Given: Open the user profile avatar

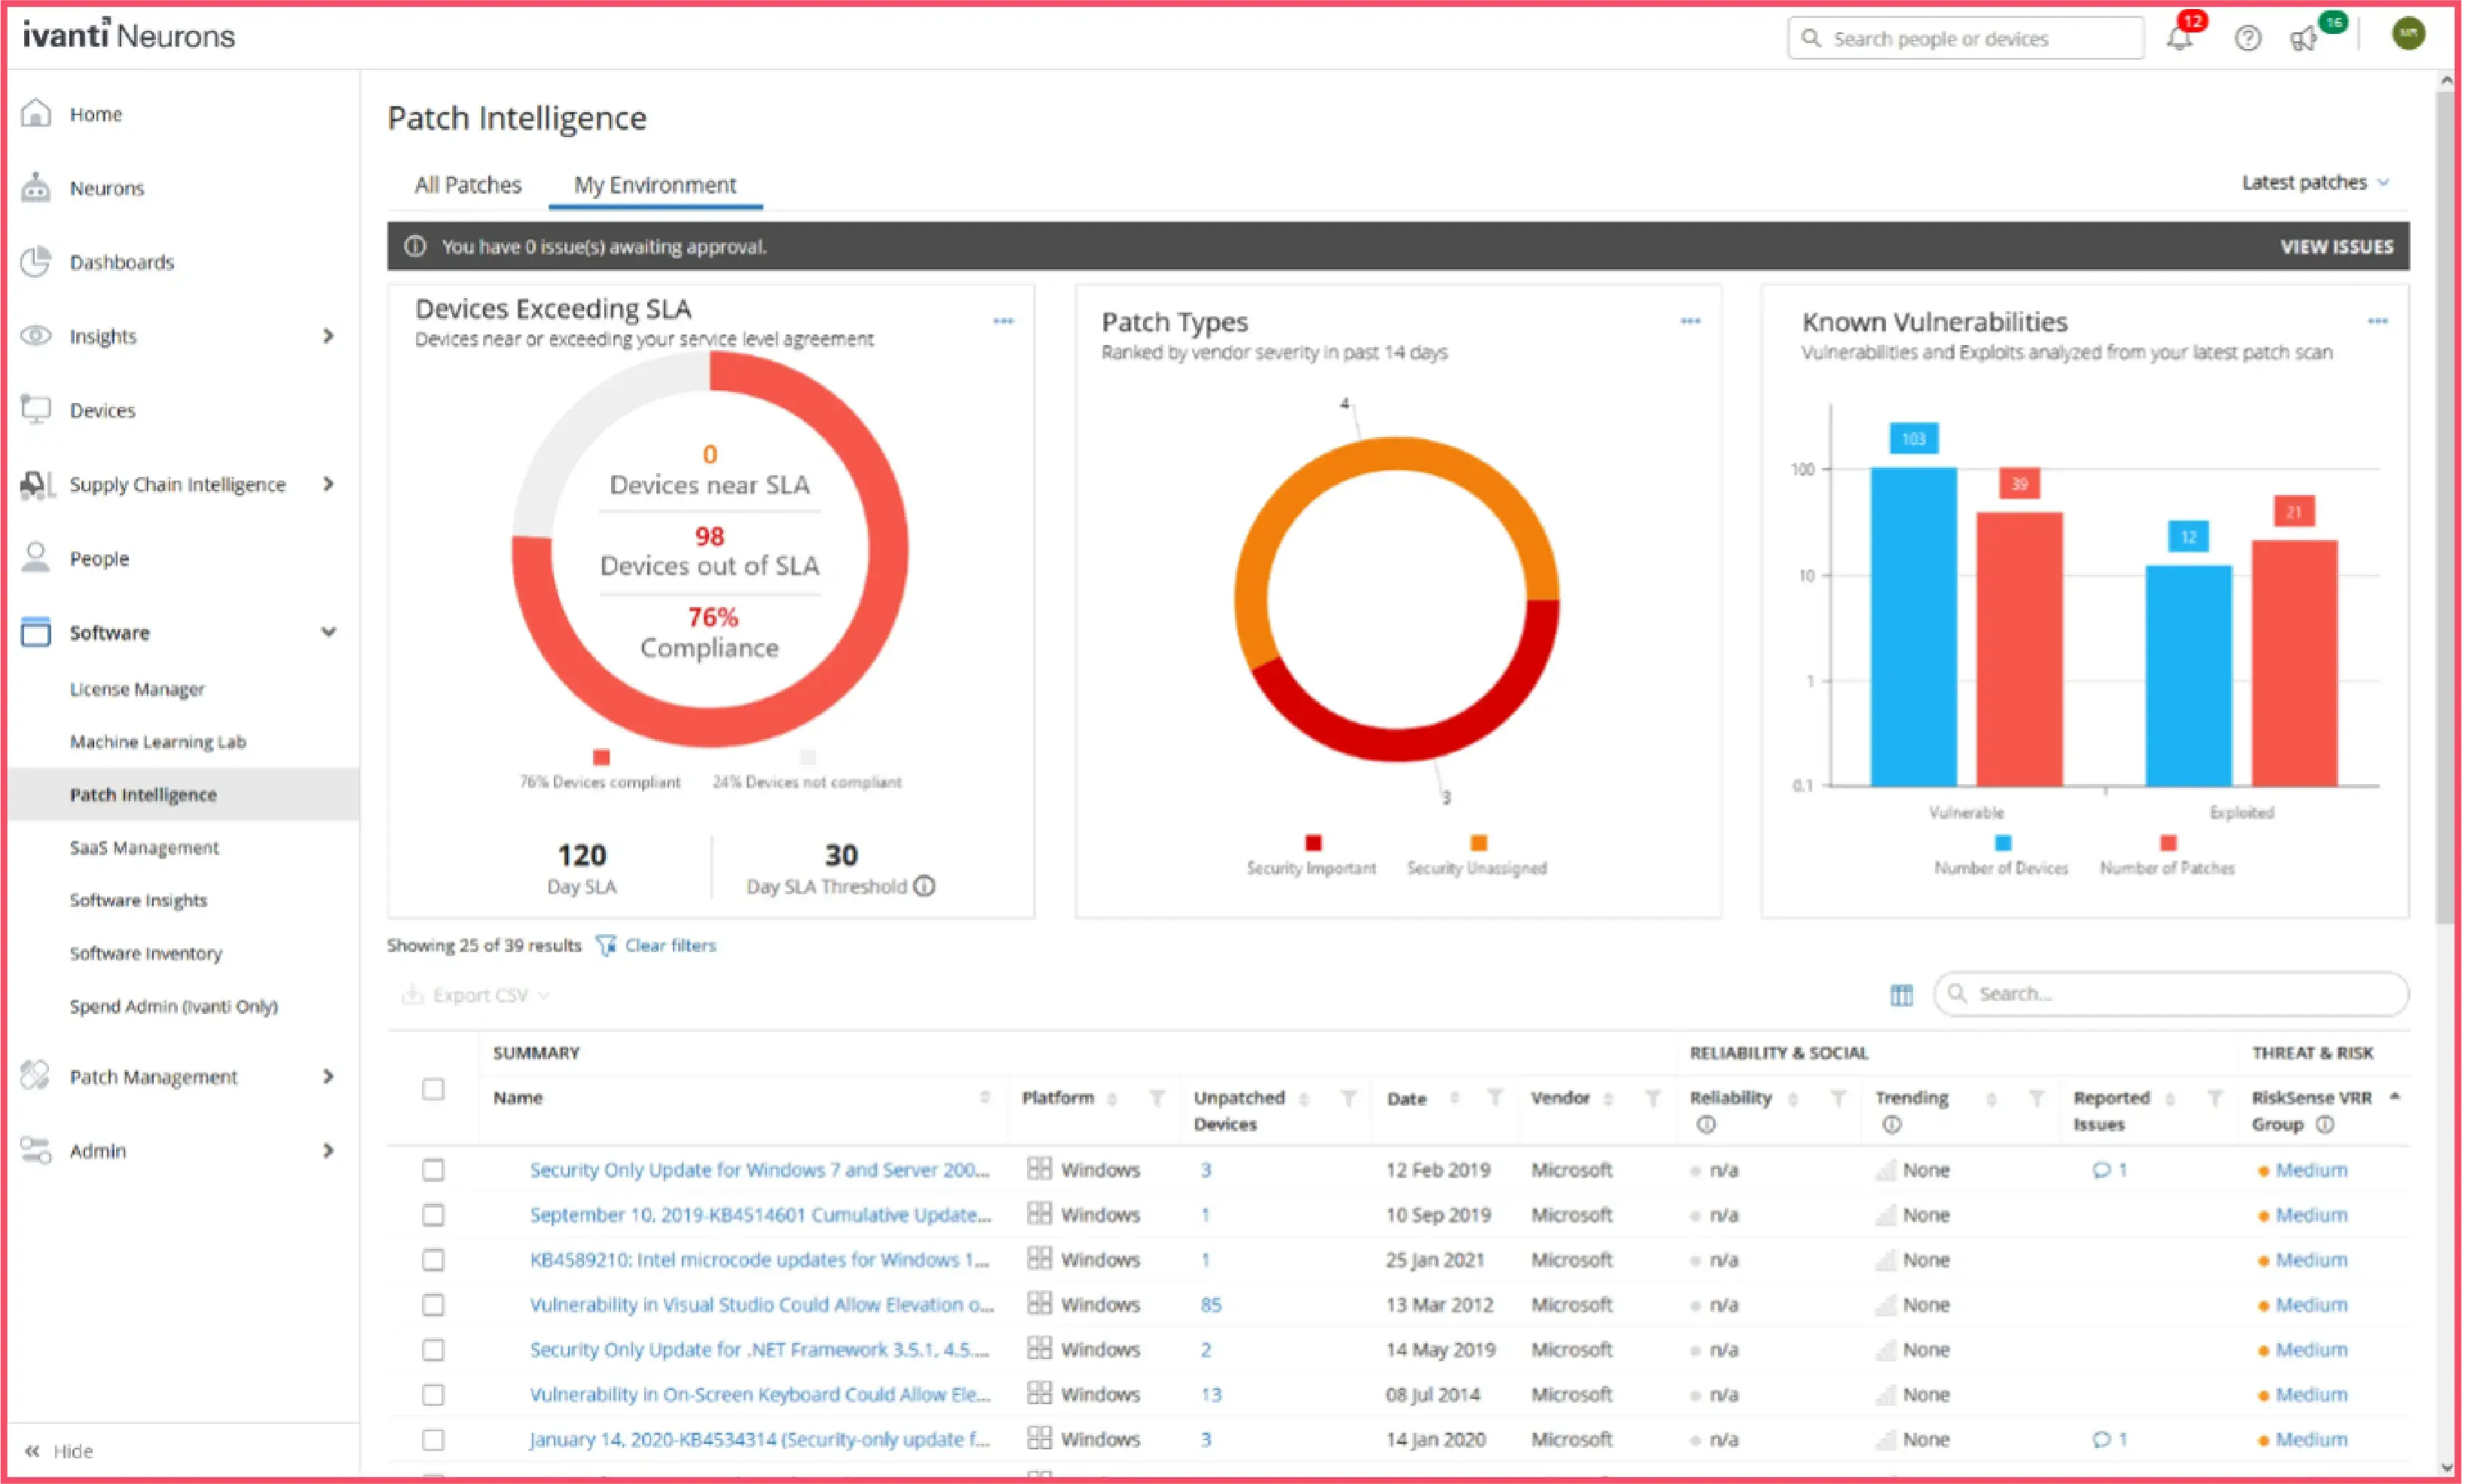Looking at the screenshot, I should 2409,34.
